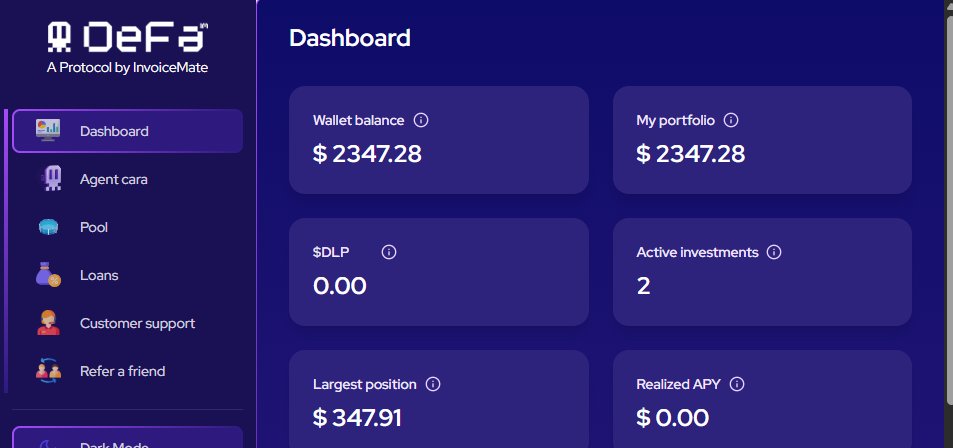Click the "A Protocol by InvoiceMate" tagline
Screen dimensions: 953x448
(127, 68)
